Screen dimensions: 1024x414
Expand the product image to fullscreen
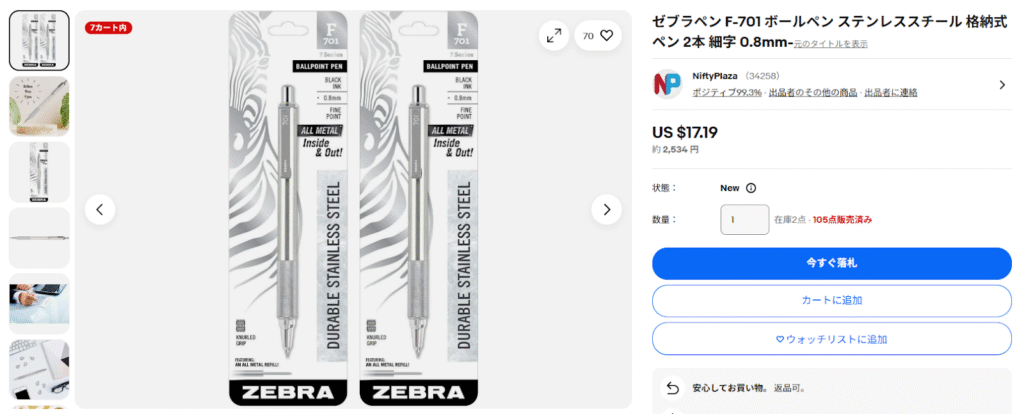pyautogui.click(x=553, y=36)
